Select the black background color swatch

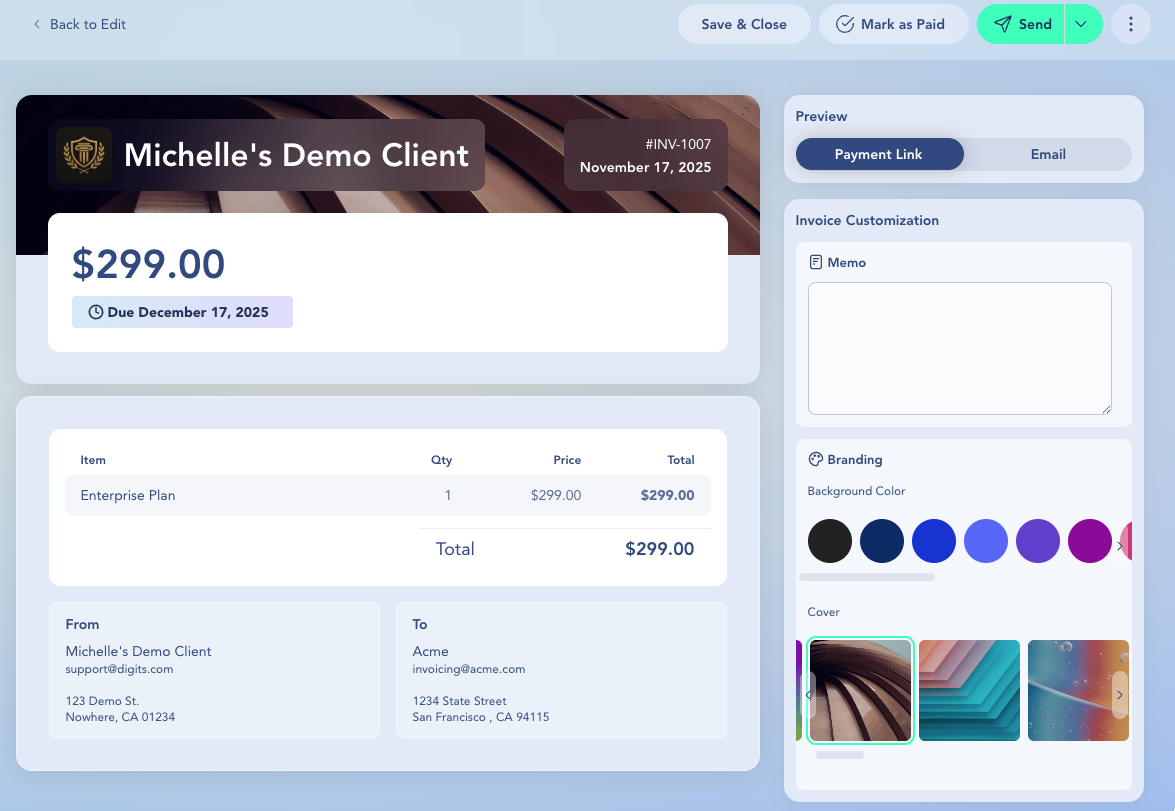coord(830,541)
